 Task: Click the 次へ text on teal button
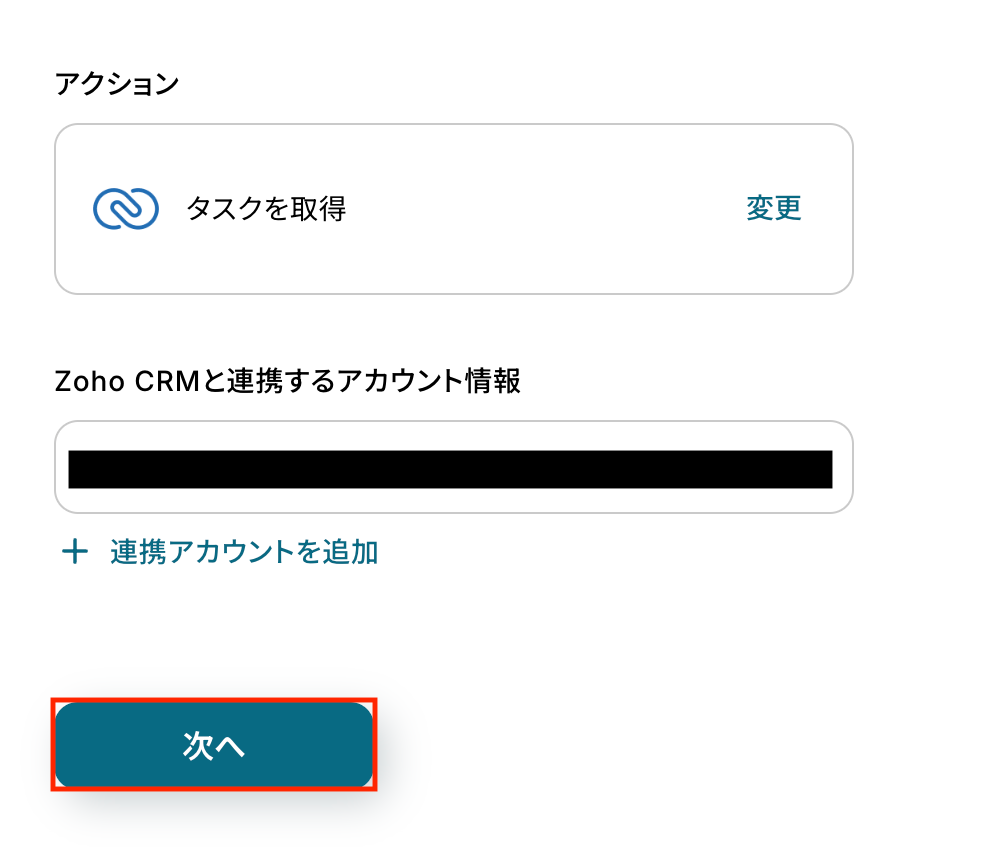coord(214,745)
